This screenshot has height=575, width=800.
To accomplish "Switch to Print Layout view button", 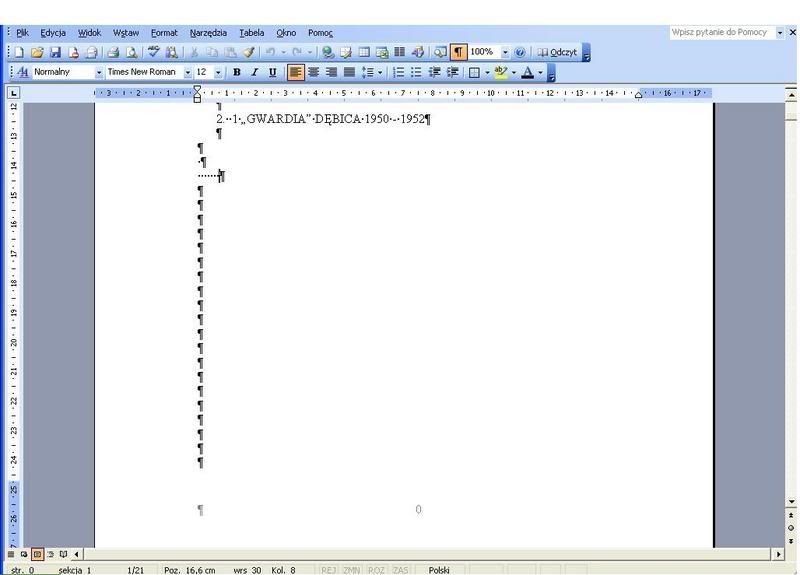I will [x=37, y=554].
